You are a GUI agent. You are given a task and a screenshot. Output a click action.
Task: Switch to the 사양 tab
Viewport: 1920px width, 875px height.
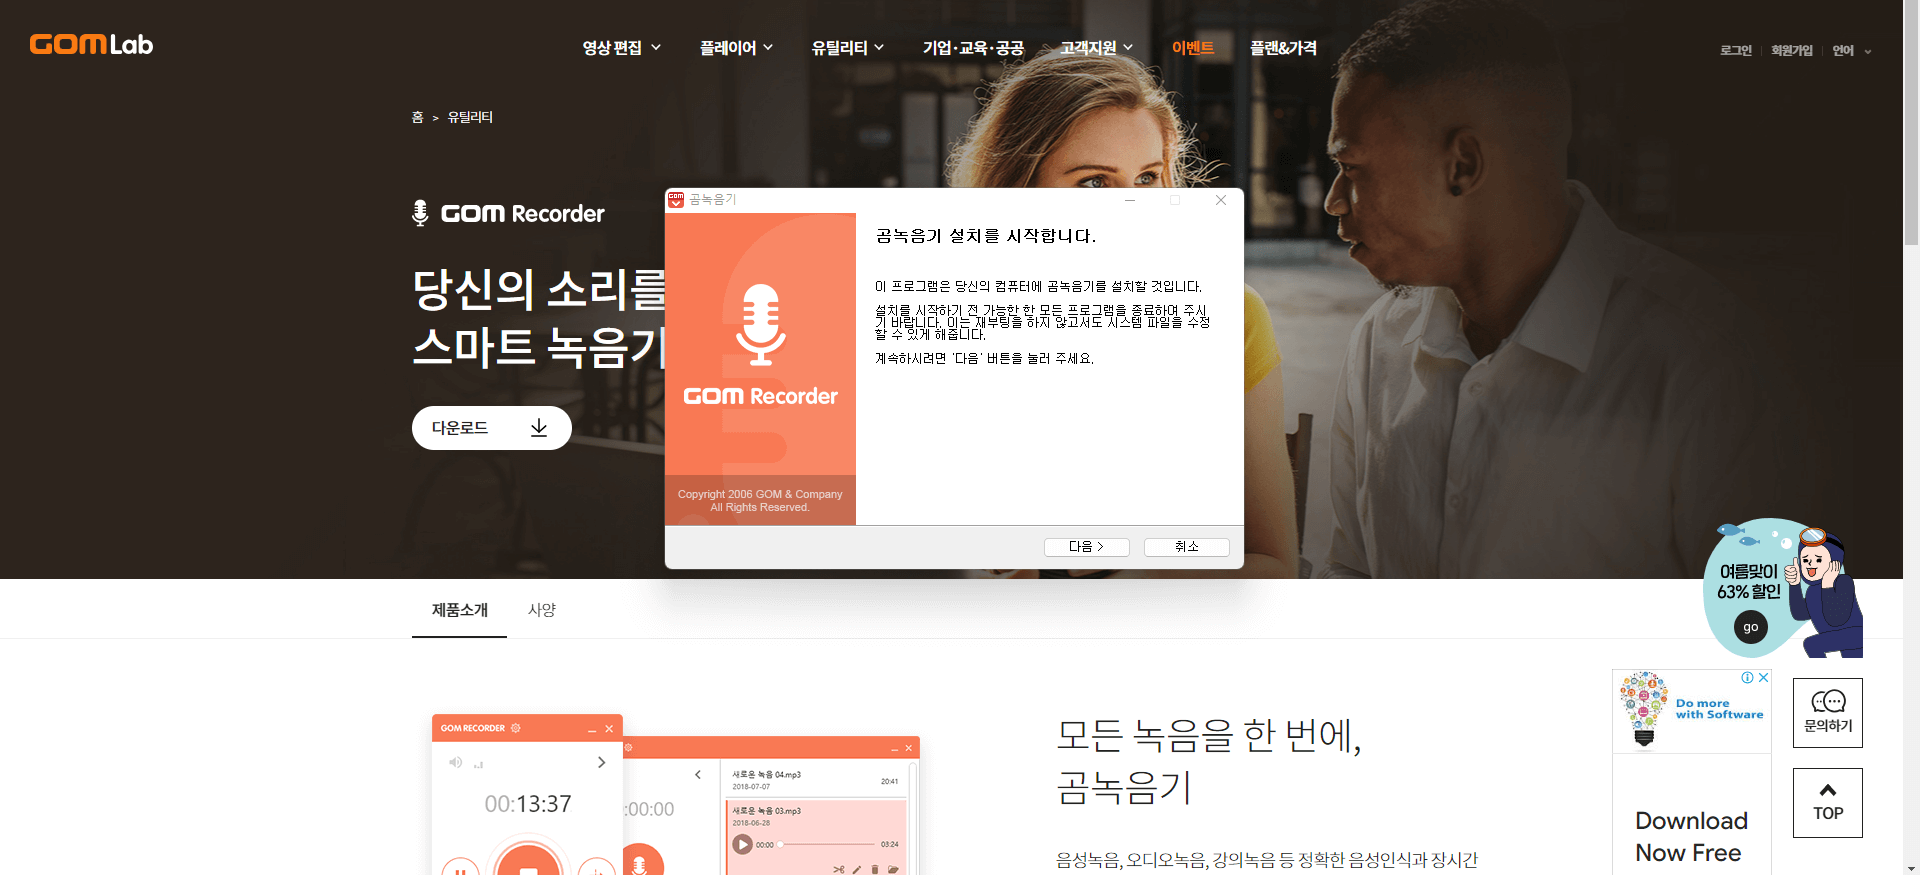[x=542, y=610]
